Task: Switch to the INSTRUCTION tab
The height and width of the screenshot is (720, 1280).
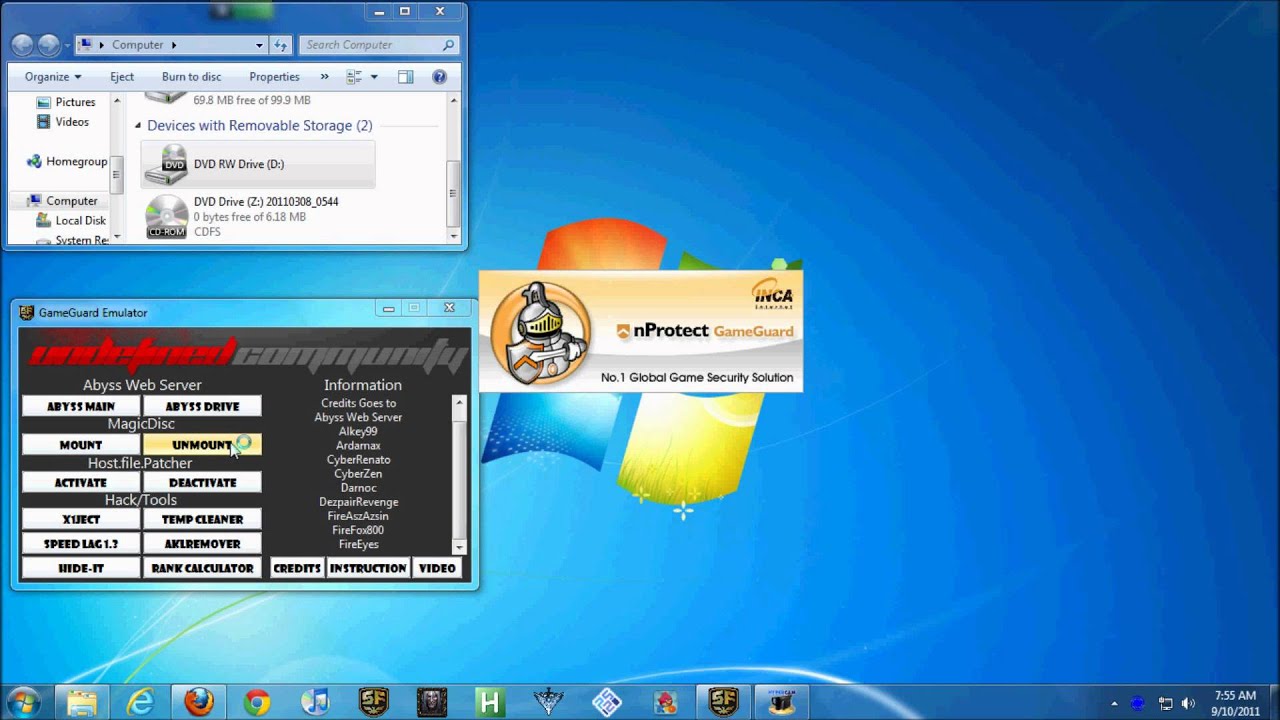Action: [x=368, y=568]
